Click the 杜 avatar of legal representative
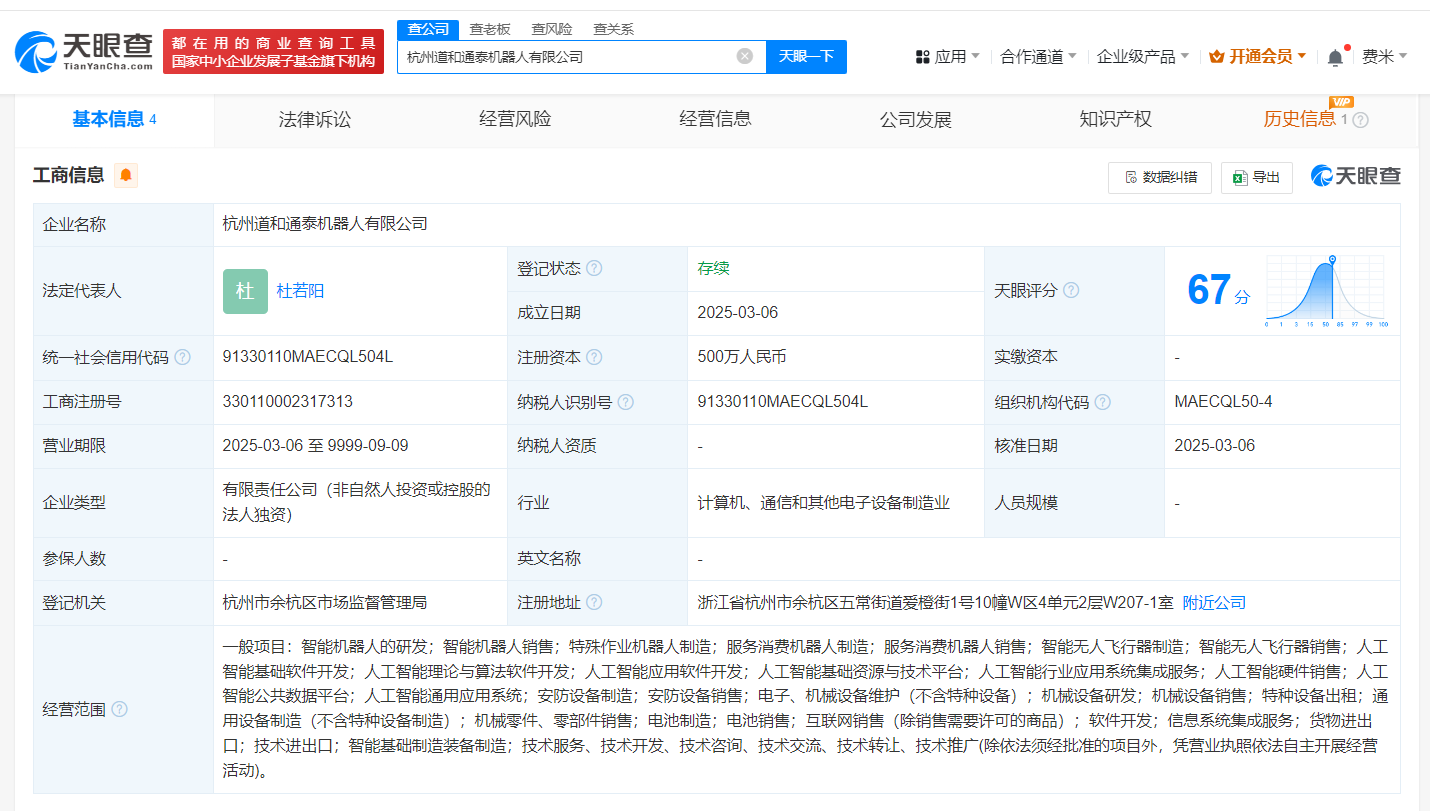Viewport: 1430px width, 811px height. (x=245, y=291)
